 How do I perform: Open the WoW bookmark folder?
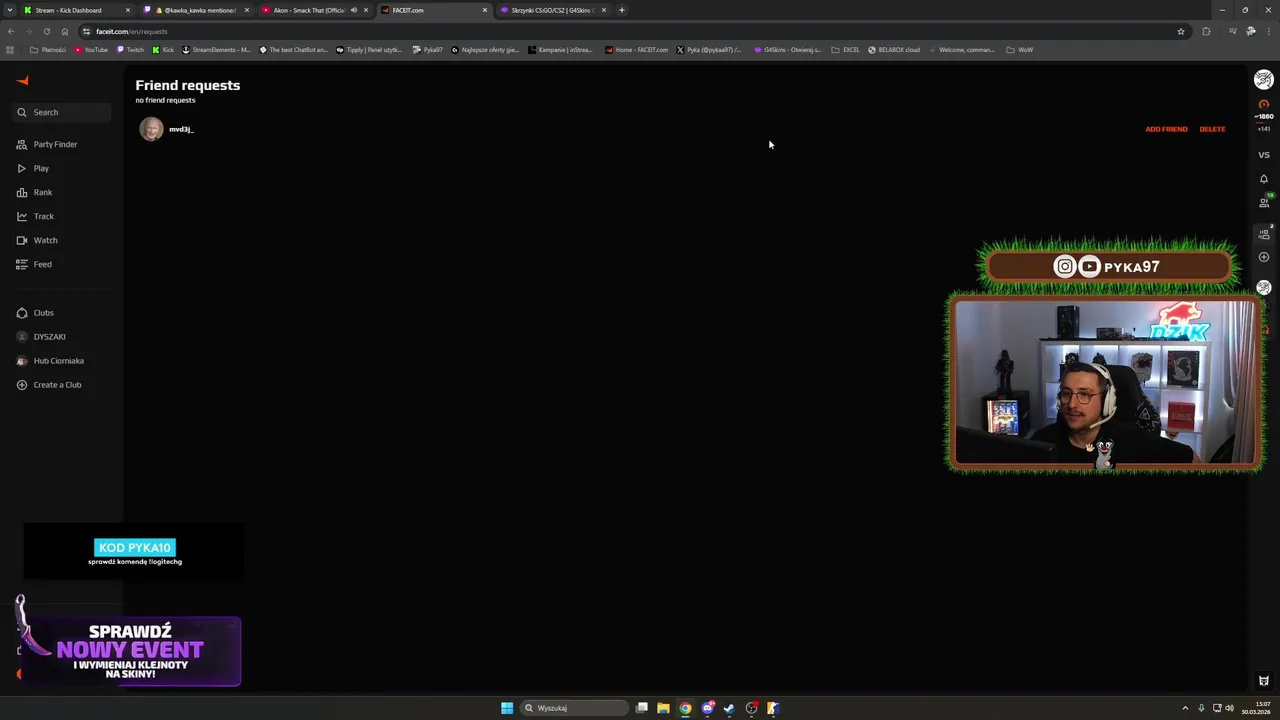pyautogui.click(x=1020, y=50)
